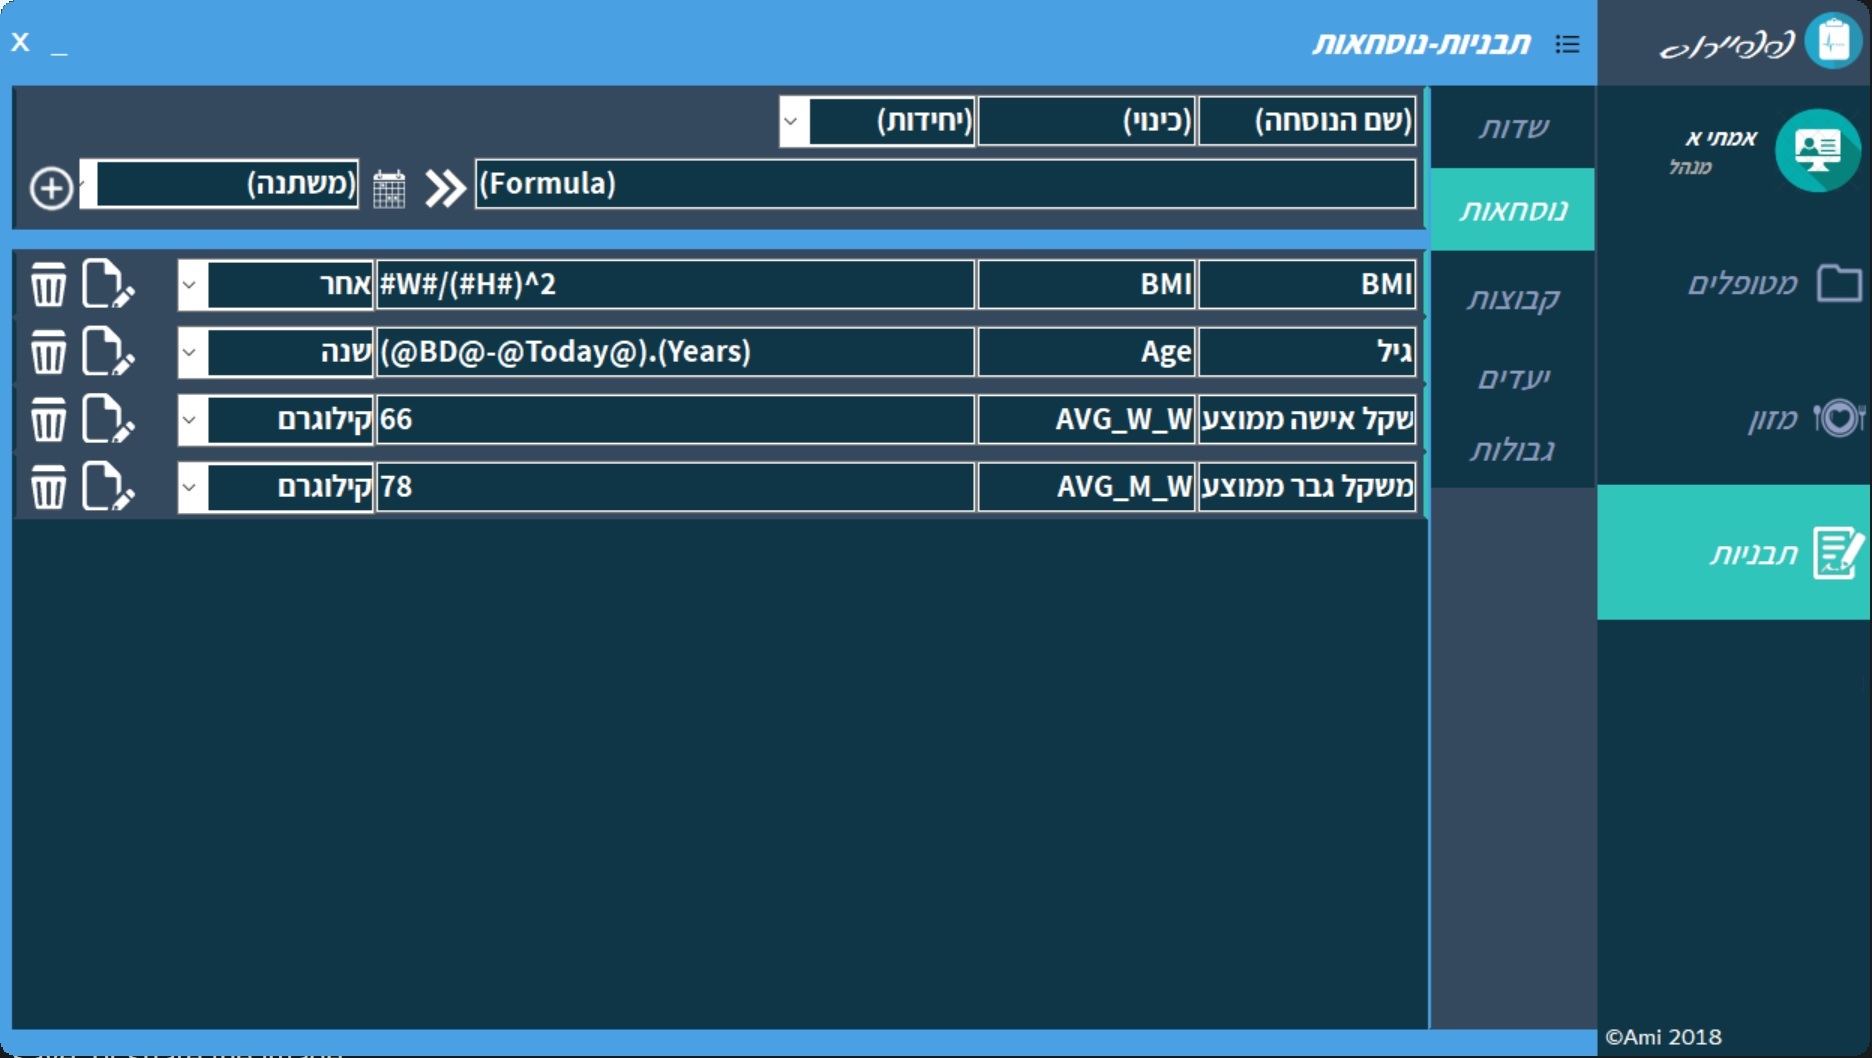Click the שקל אישה ממוצע name cell
This screenshot has height=1058, width=1872.
[x=1307, y=419]
